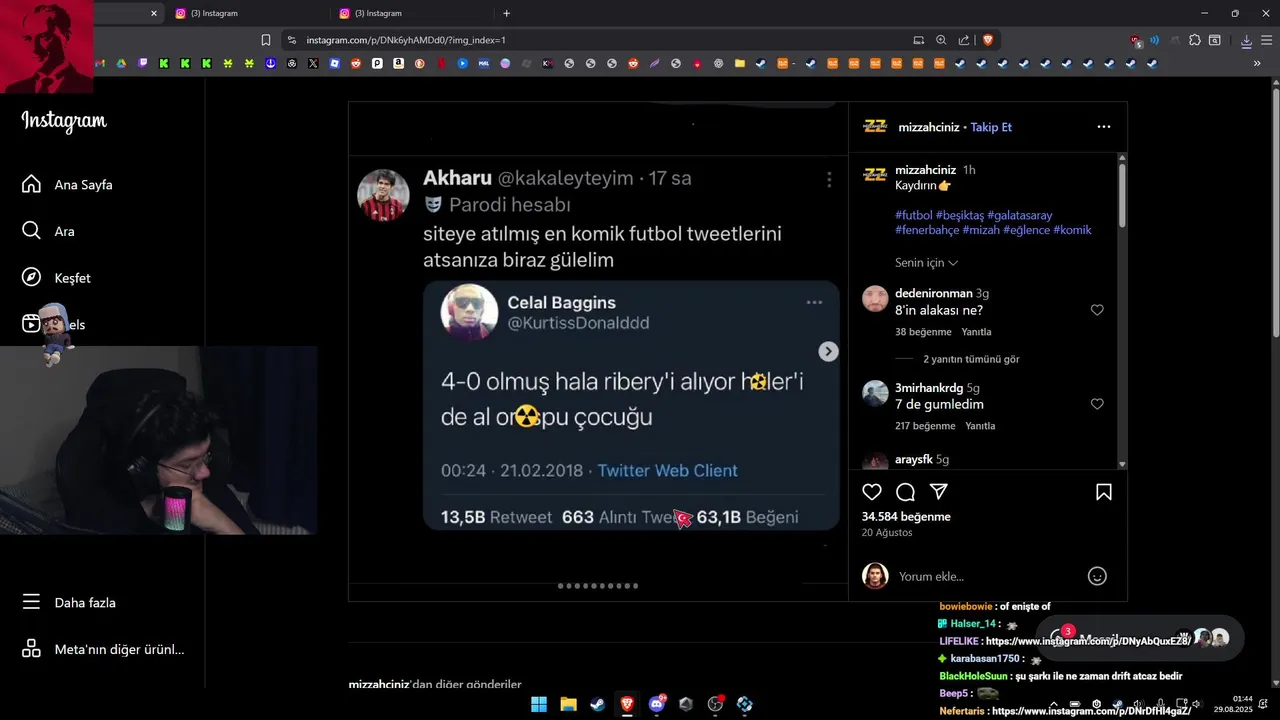Like 3mirhankrdg's comment

point(1097,404)
